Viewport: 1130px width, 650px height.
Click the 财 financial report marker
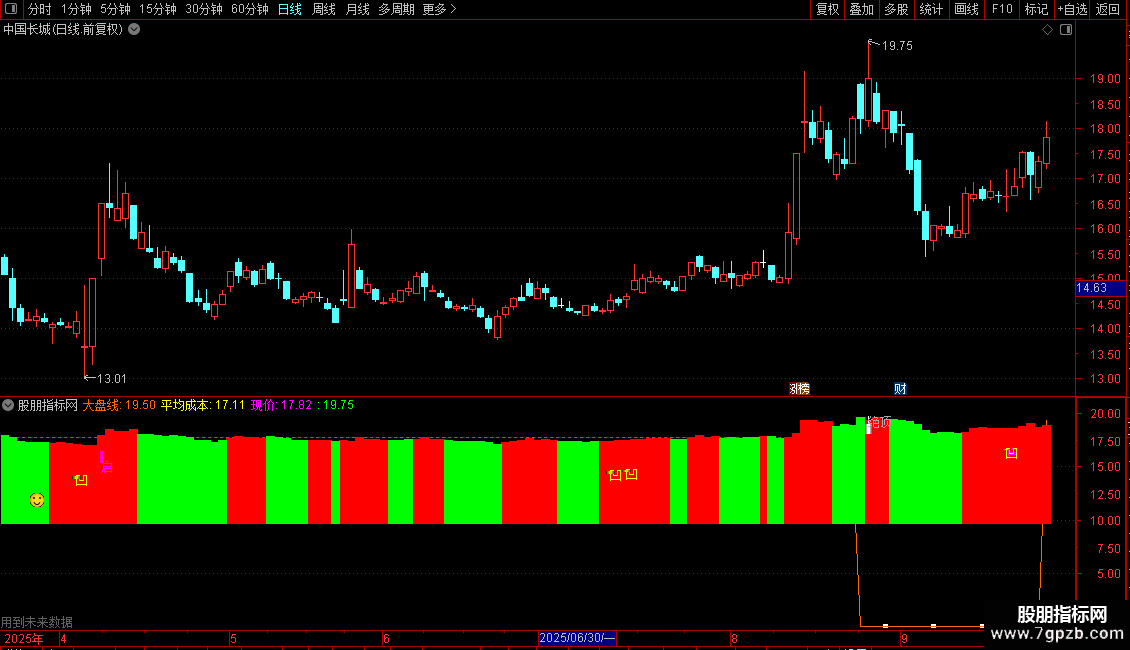tap(900, 388)
